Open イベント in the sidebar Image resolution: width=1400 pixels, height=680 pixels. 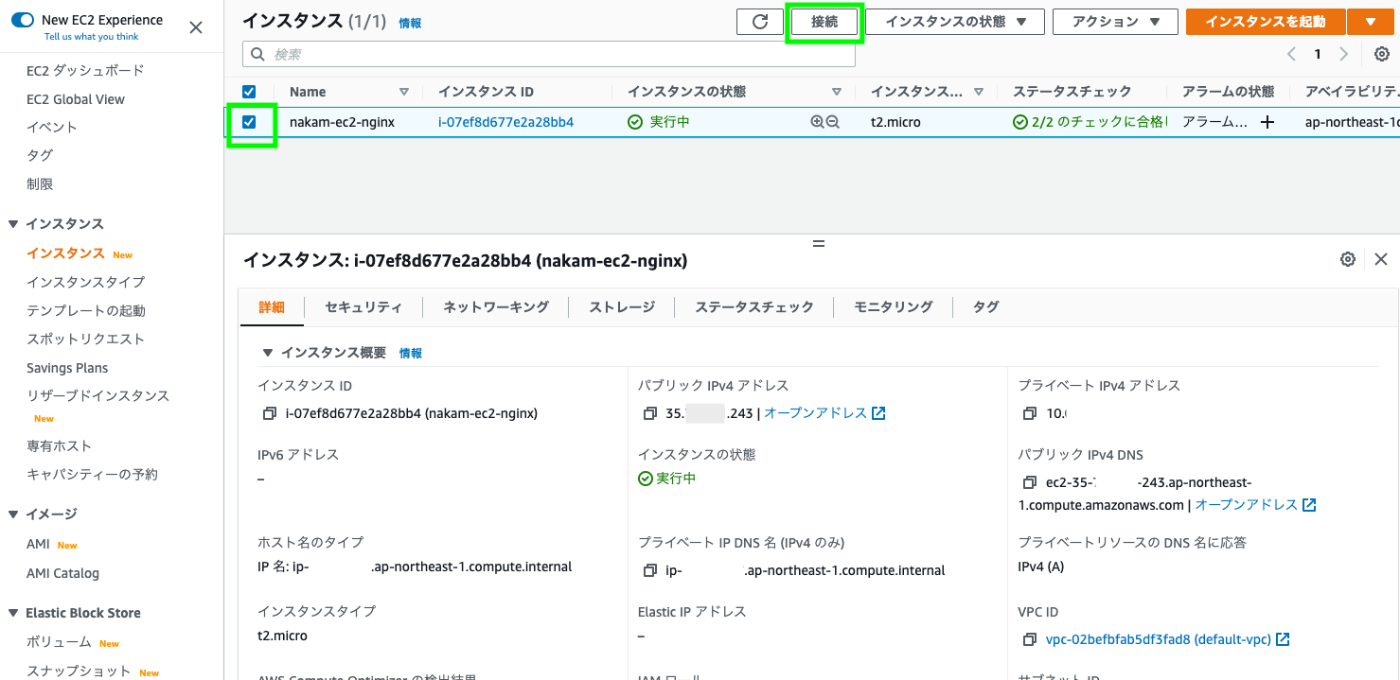(x=52, y=127)
